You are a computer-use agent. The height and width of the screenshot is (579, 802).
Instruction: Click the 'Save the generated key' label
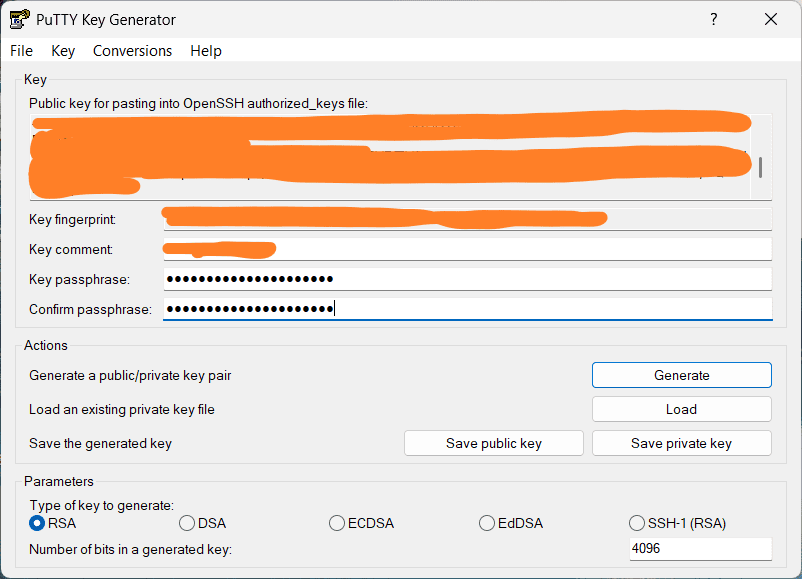[x=100, y=443]
